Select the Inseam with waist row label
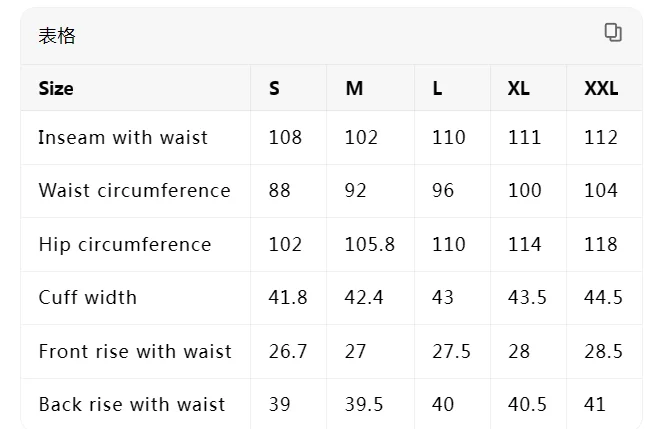This screenshot has height=429, width=655. (123, 137)
